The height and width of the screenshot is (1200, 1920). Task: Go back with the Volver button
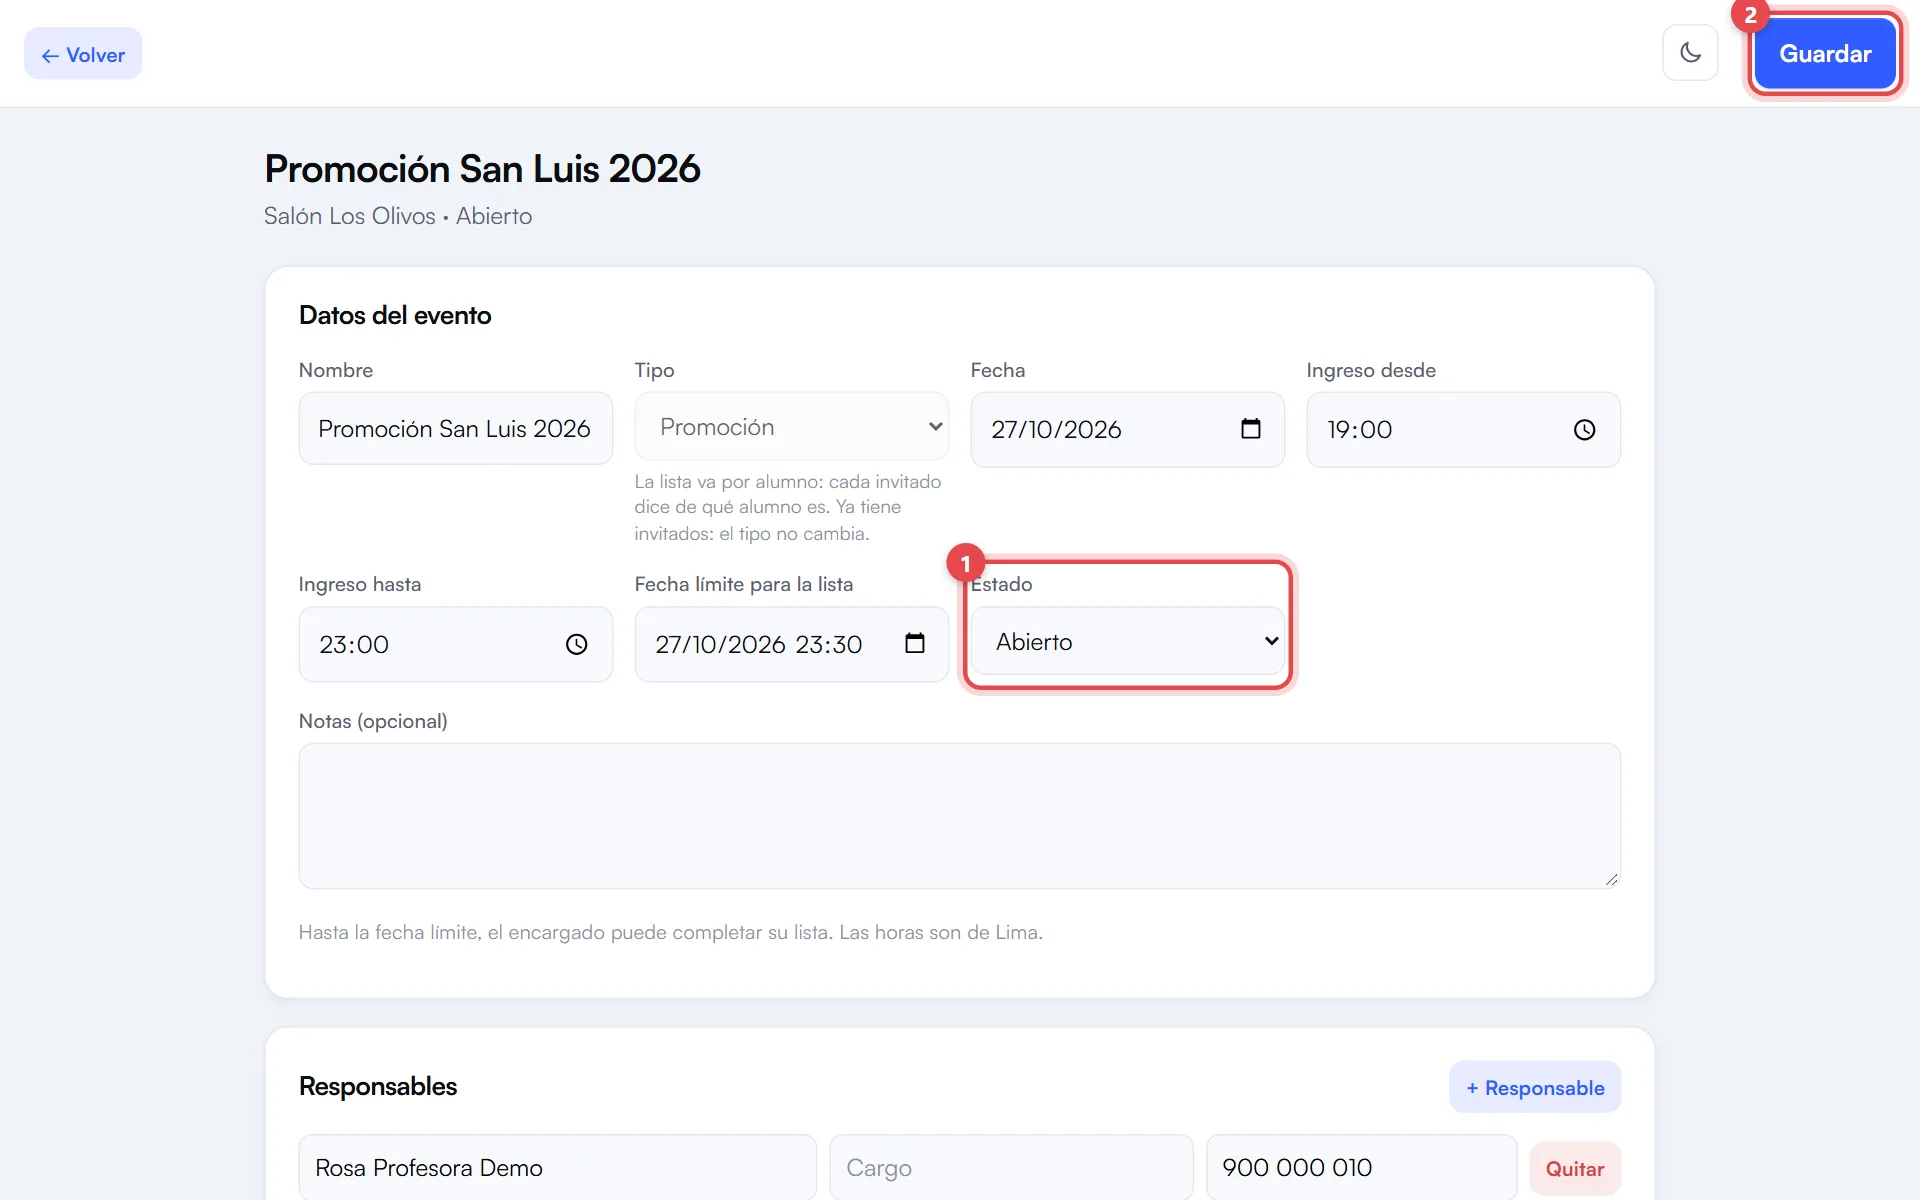[x=83, y=54]
